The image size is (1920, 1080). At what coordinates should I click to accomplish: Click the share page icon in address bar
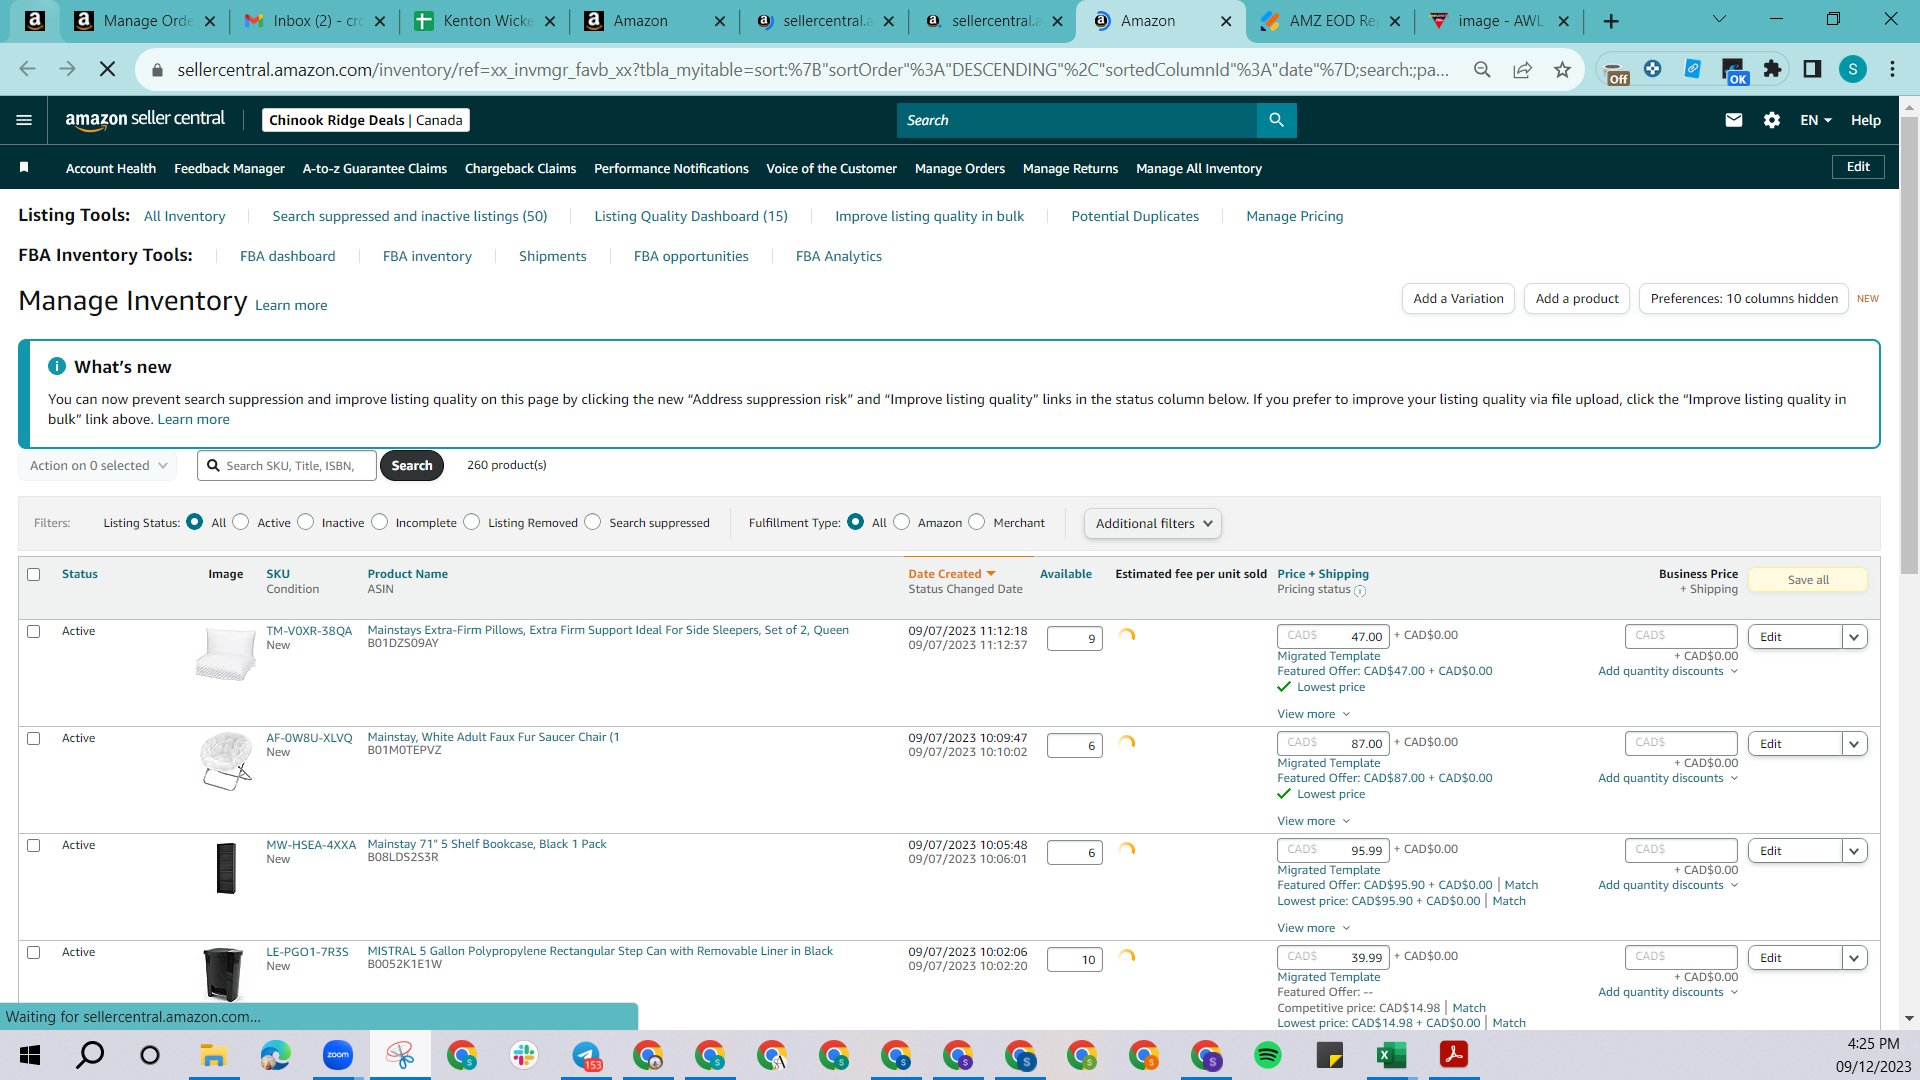click(x=1522, y=69)
